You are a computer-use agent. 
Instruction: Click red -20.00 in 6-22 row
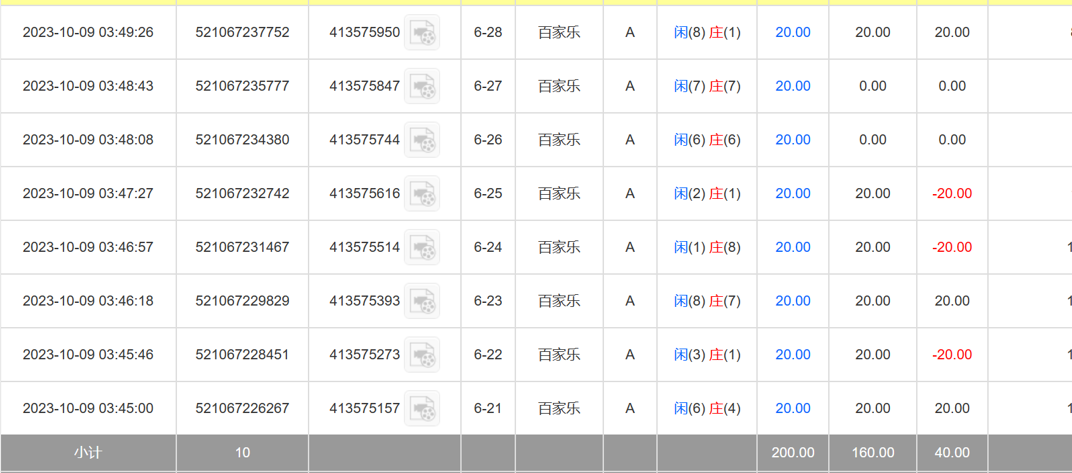coord(952,355)
